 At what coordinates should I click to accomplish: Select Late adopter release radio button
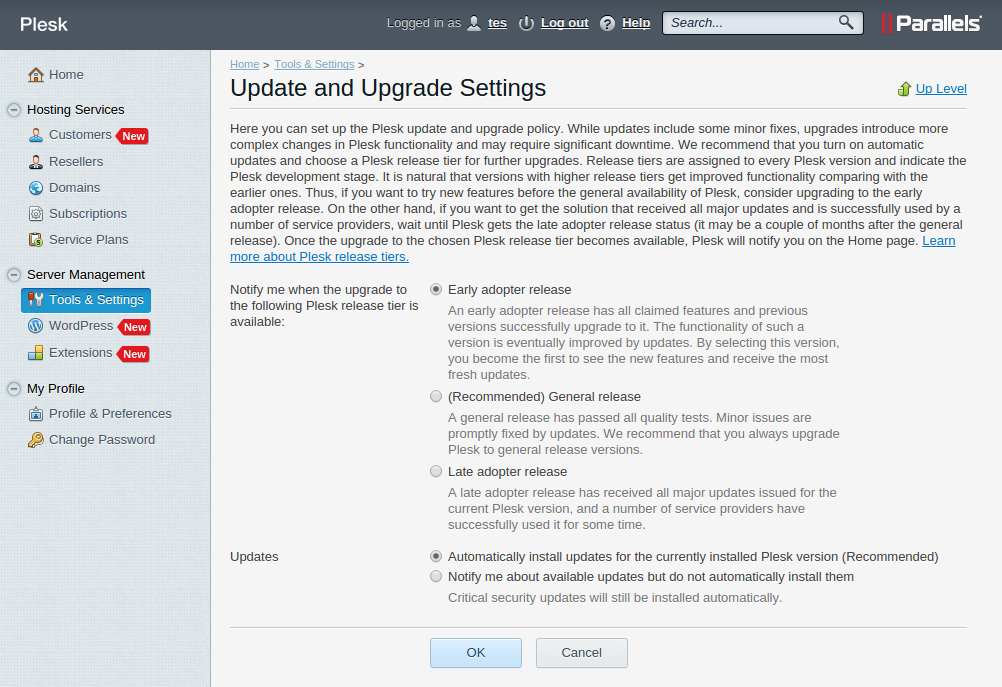click(436, 471)
